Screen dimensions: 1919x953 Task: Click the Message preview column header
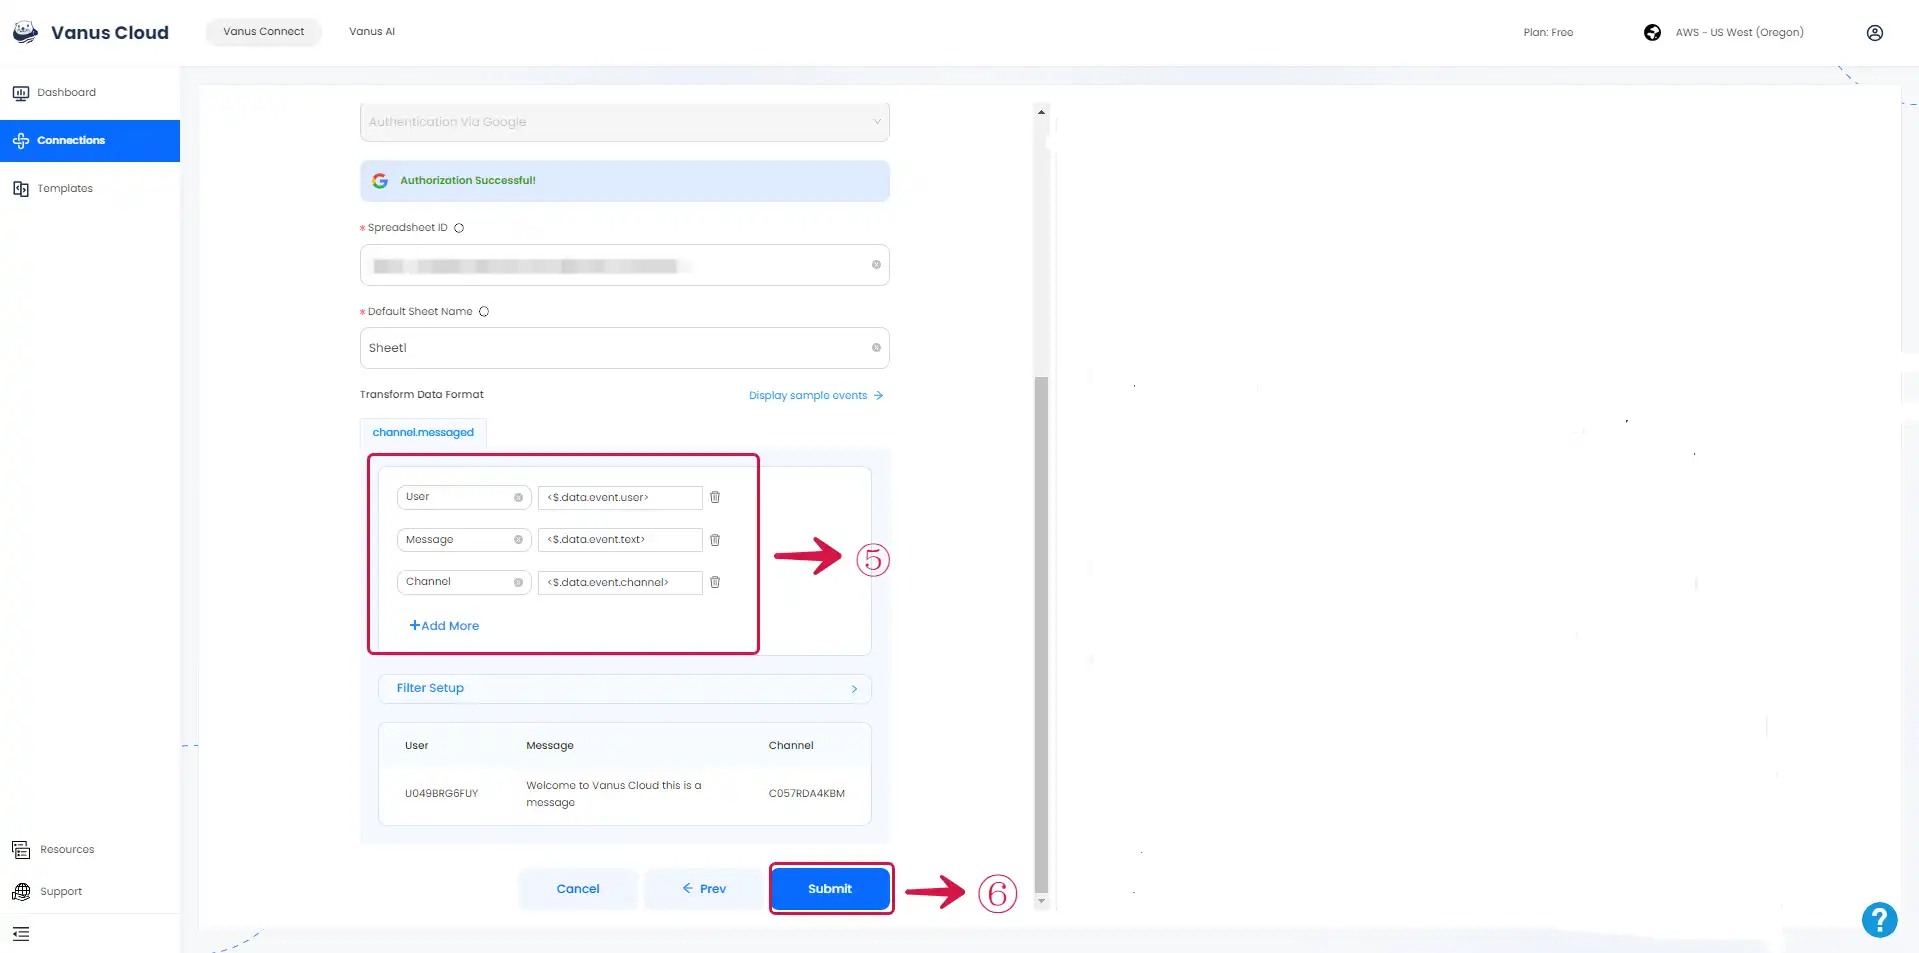(550, 746)
